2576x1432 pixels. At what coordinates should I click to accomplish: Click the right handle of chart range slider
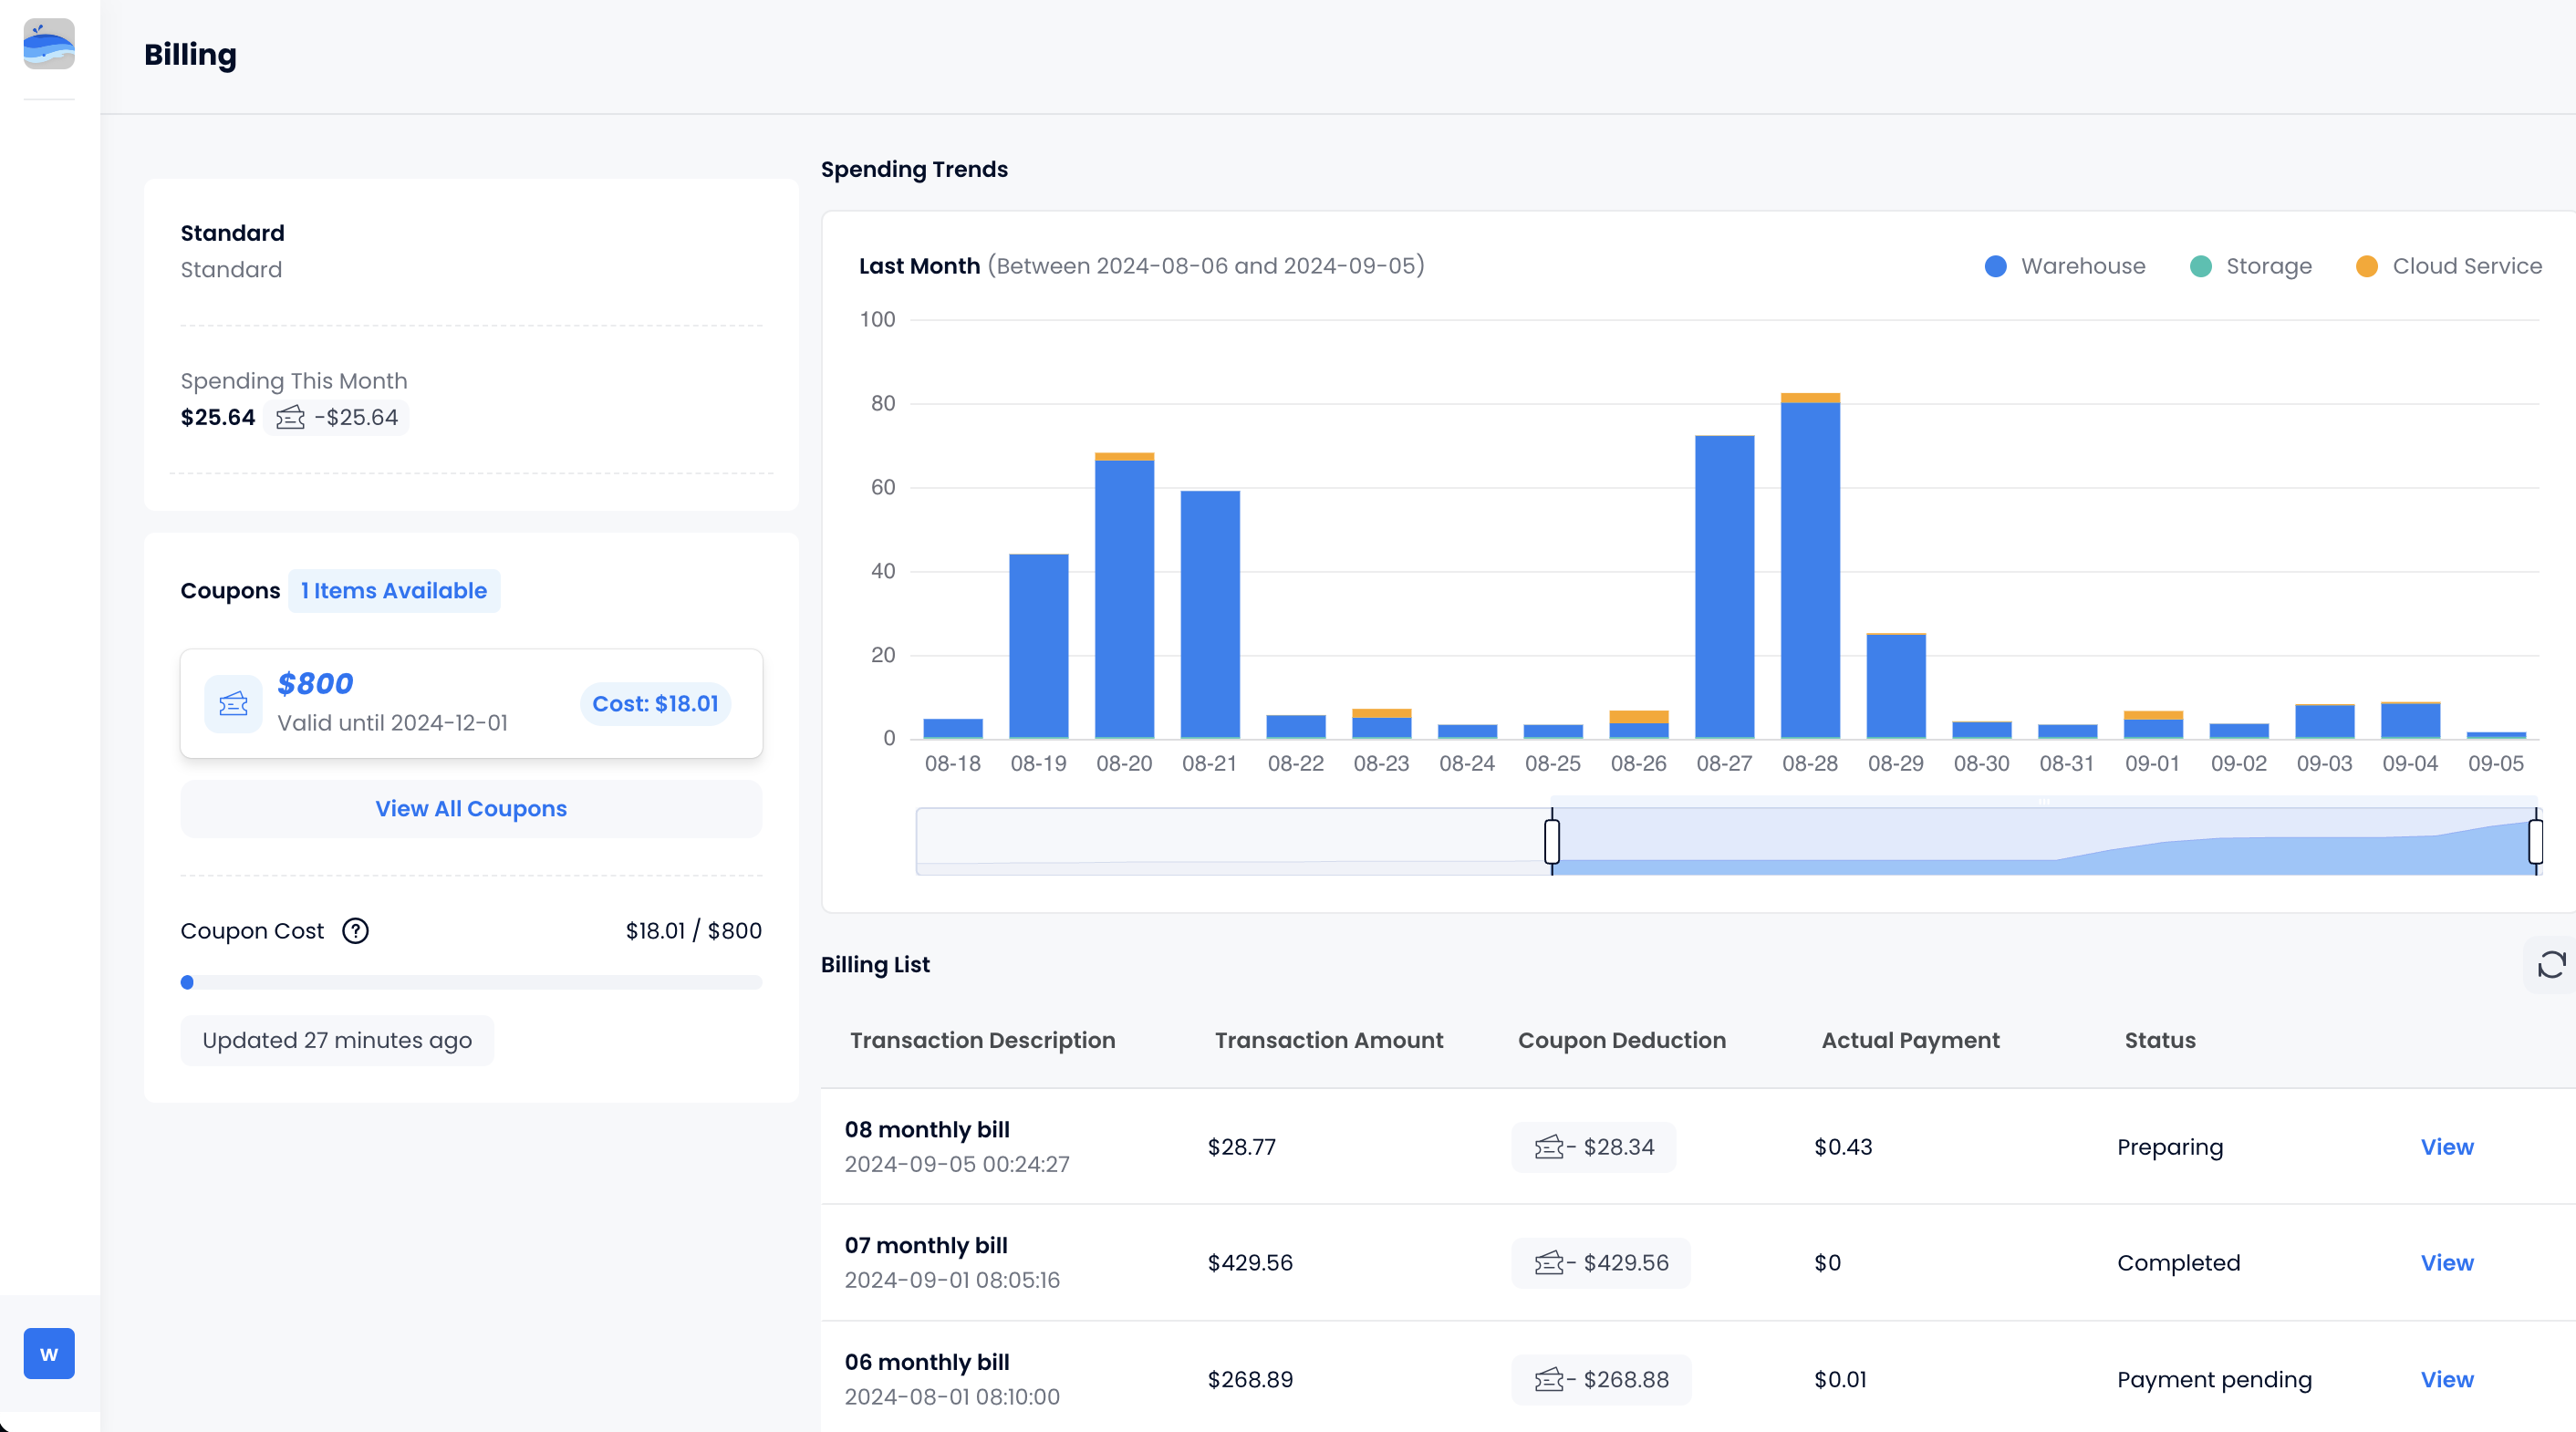click(2536, 841)
